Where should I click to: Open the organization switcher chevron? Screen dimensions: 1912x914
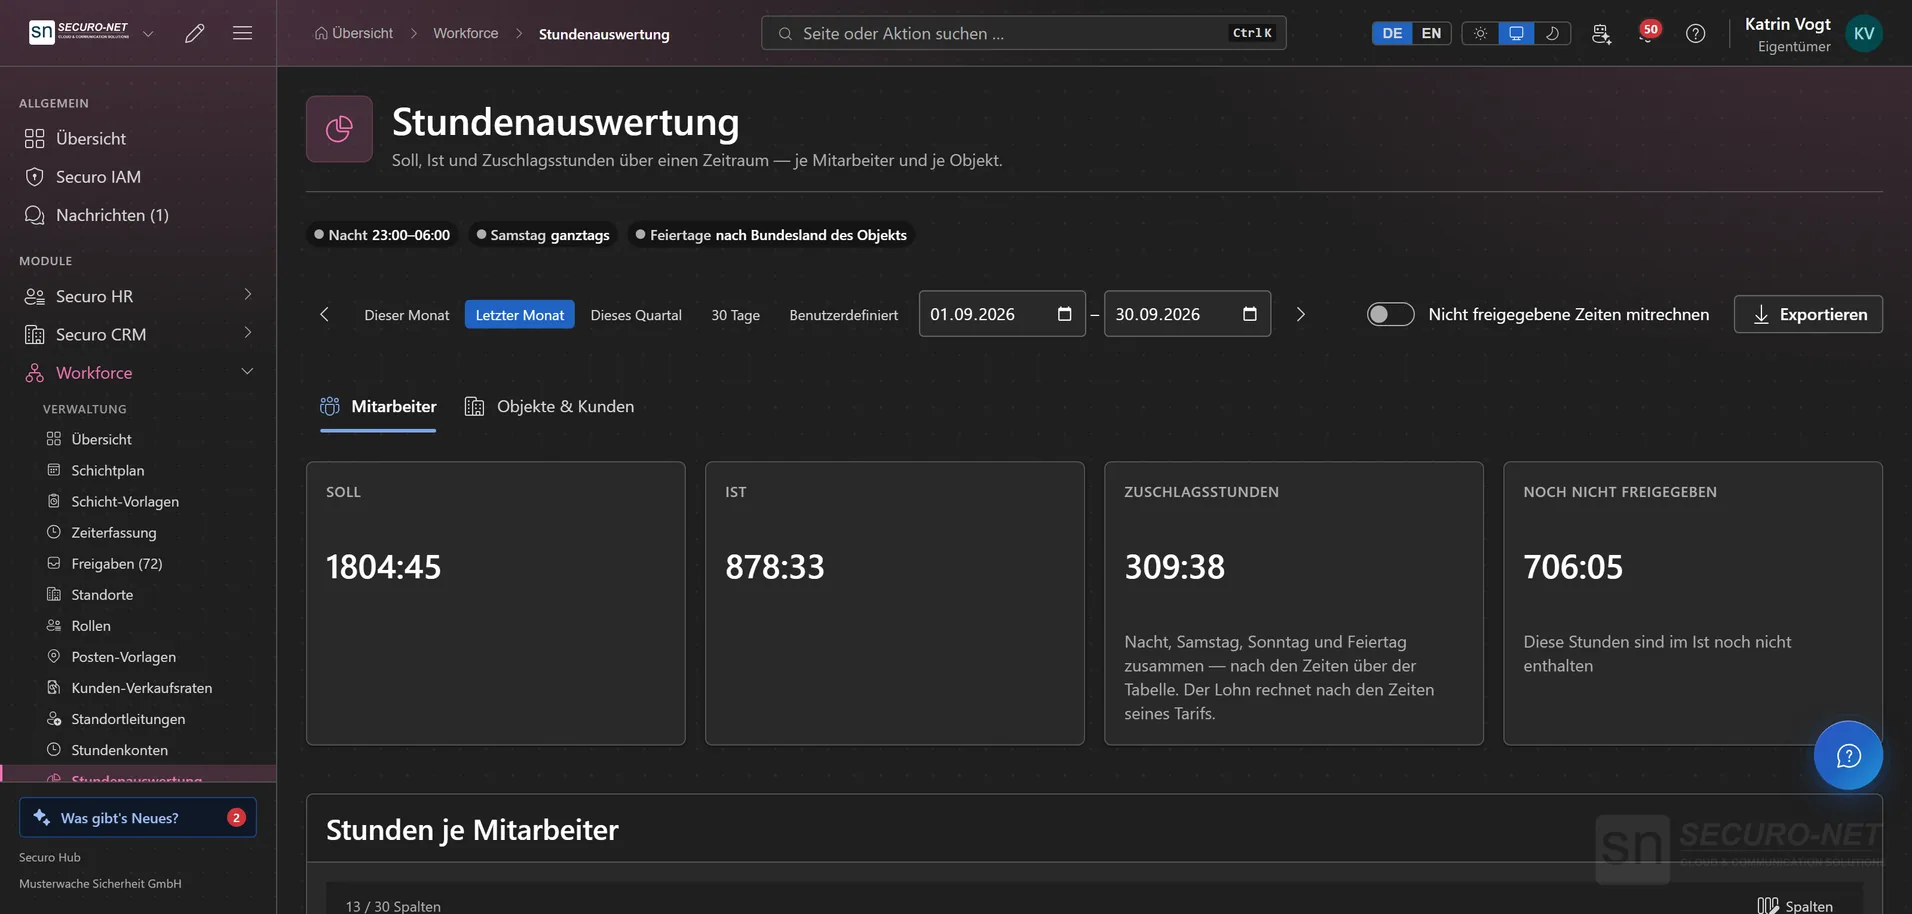click(x=148, y=33)
